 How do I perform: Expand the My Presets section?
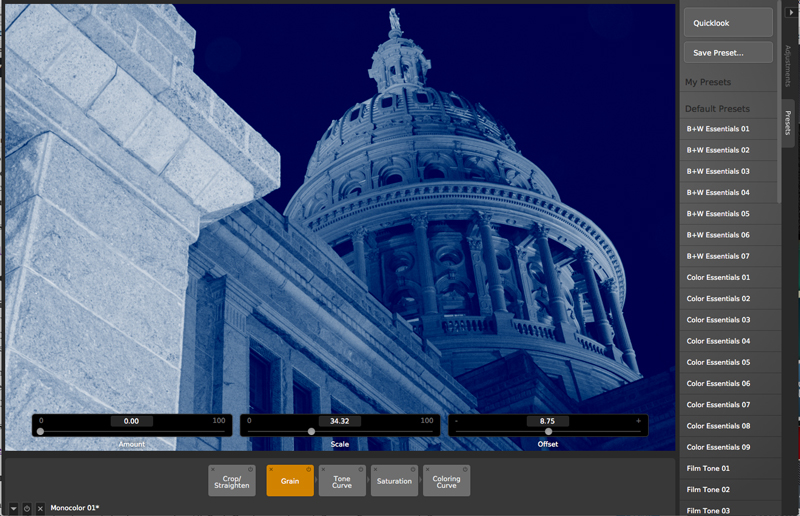pos(708,82)
